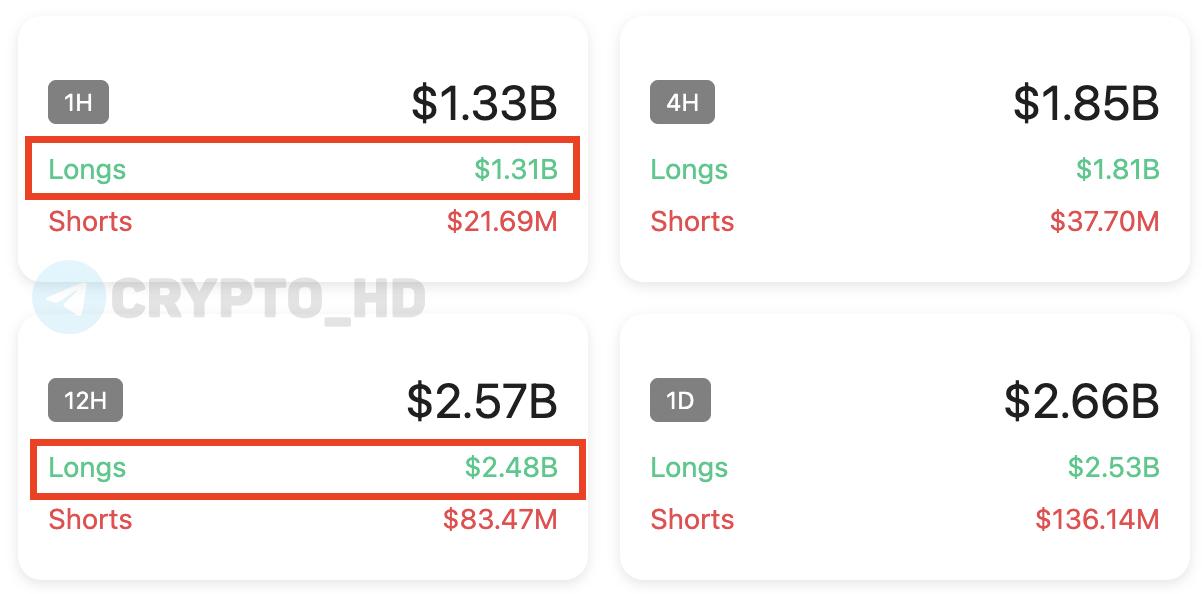Select the 1D timeframe badge
The width and height of the screenshot is (1202, 594).
point(680,401)
